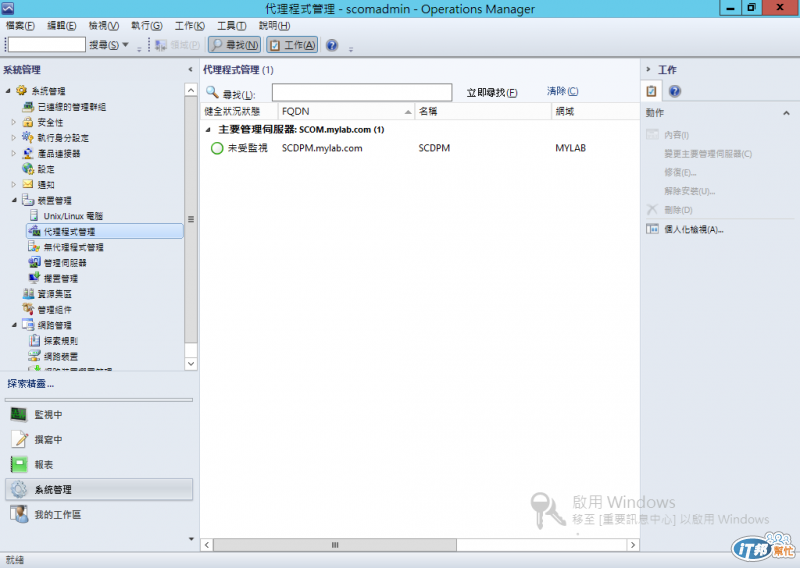Open the 安全性 lock node

coord(50,122)
